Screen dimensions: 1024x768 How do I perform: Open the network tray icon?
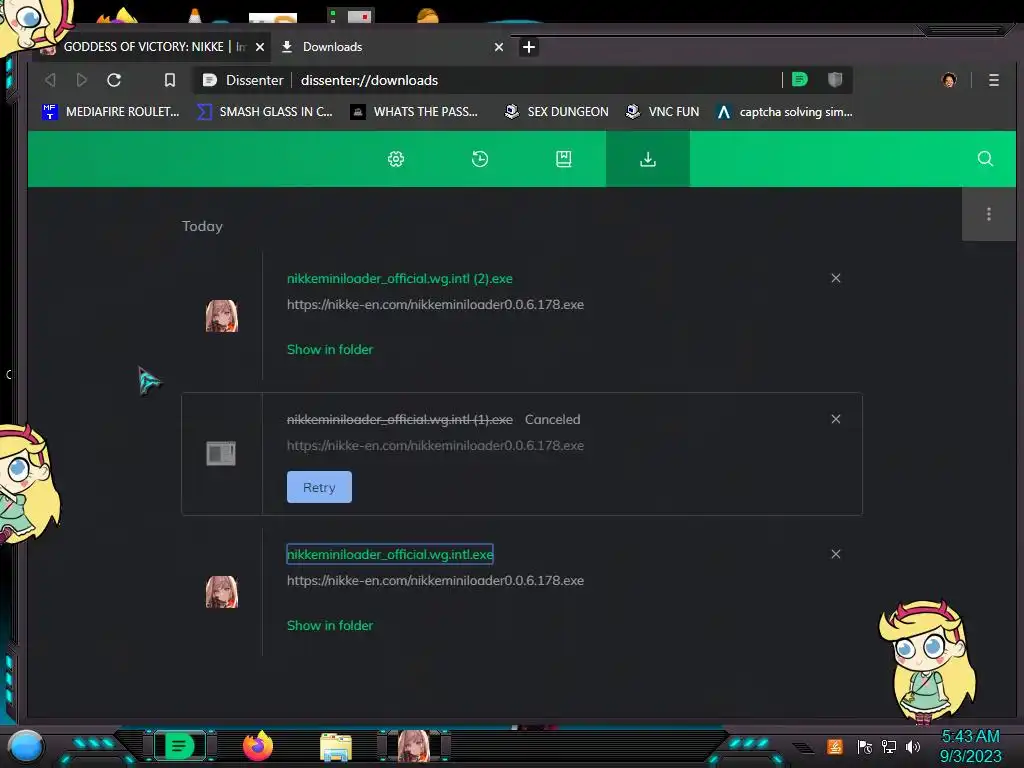tap(889, 746)
